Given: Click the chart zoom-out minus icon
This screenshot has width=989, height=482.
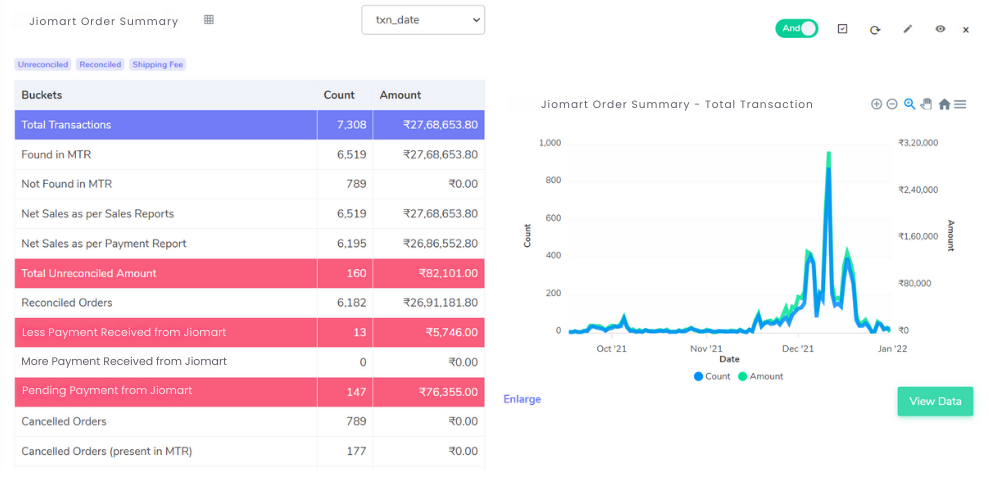Looking at the screenshot, I should [892, 104].
